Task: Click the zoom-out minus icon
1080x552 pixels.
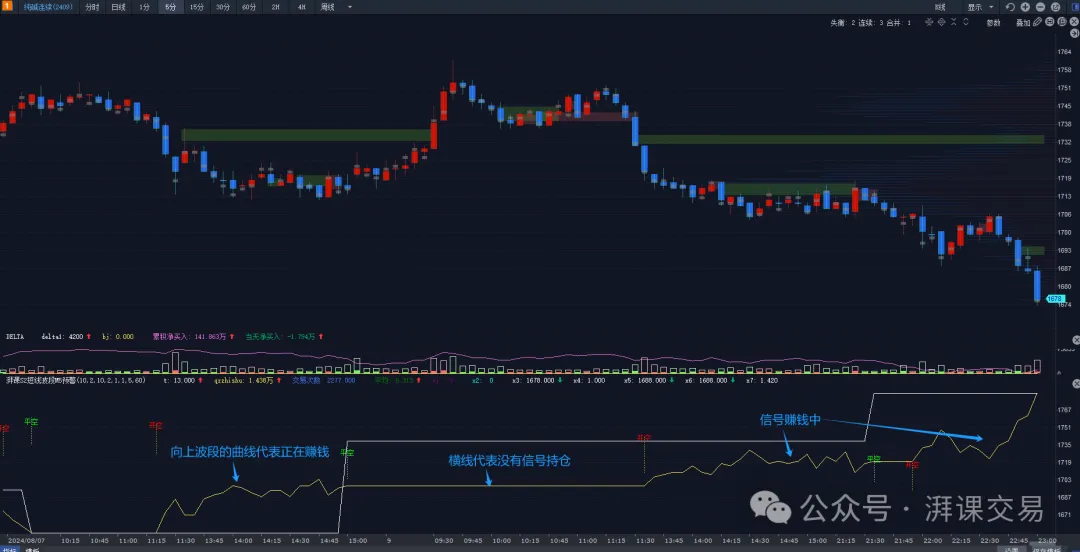Action: [x=1040, y=7]
